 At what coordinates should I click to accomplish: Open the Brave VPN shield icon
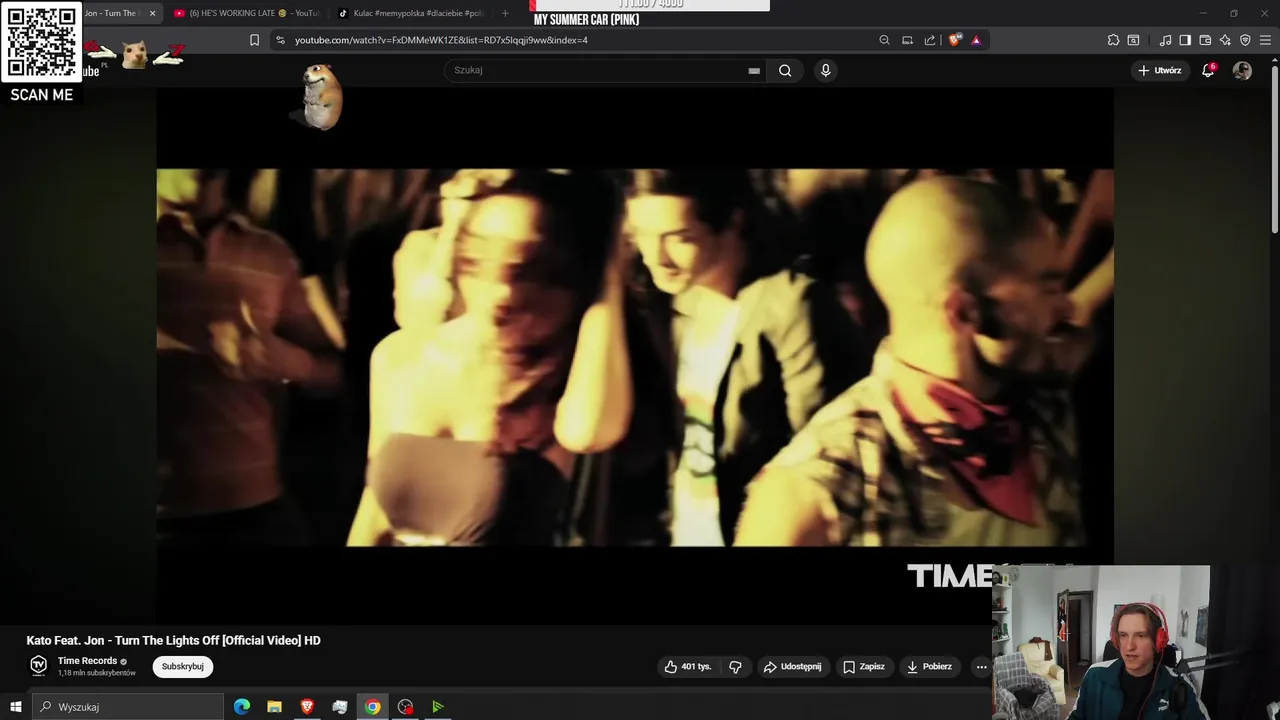1245,40
